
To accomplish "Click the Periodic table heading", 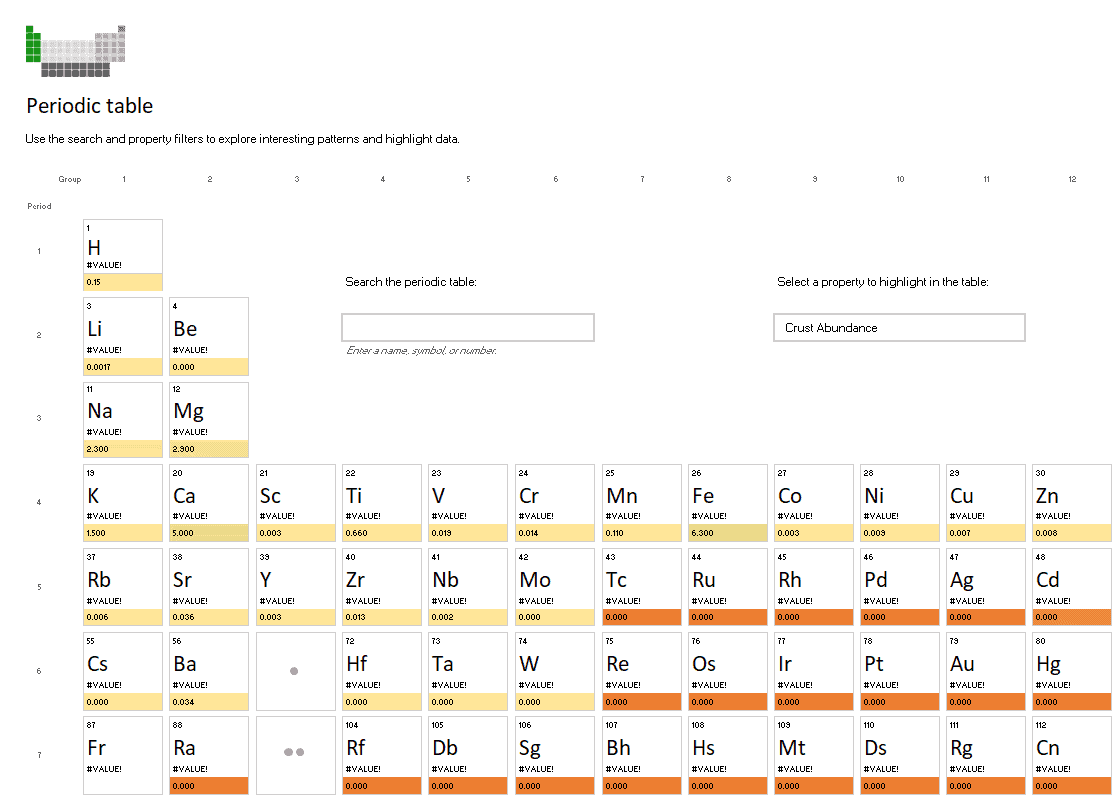I will (90, 105).
